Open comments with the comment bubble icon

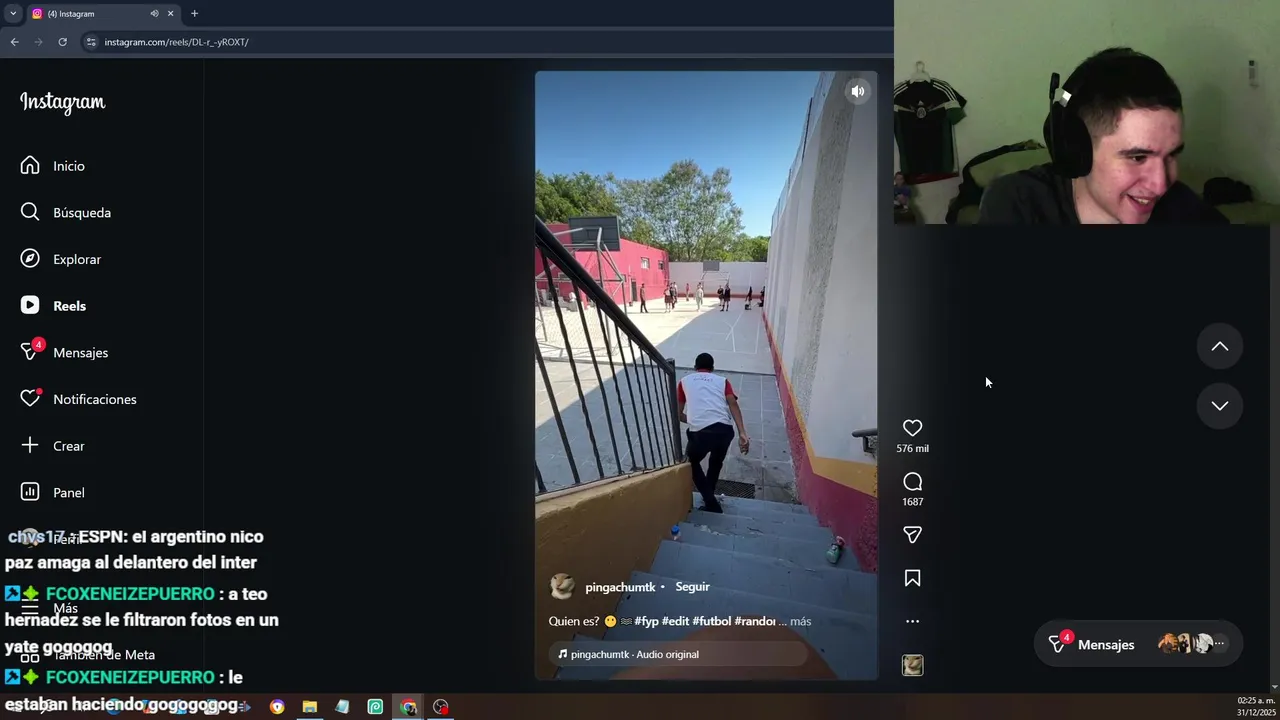912,482
